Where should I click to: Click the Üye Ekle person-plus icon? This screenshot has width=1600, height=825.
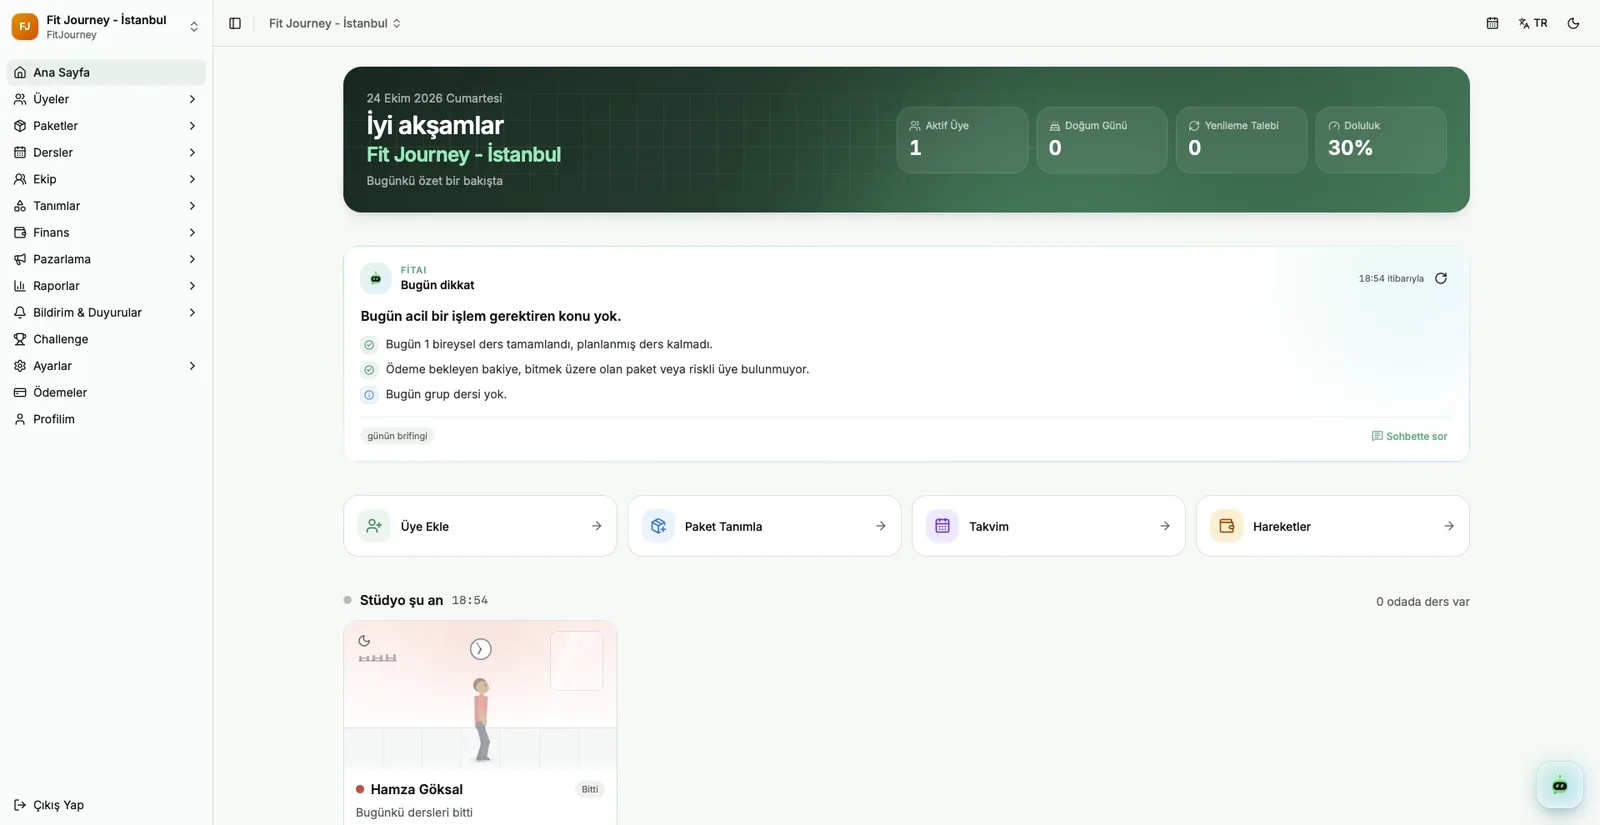pyautogui.click(x=374, y=526)
